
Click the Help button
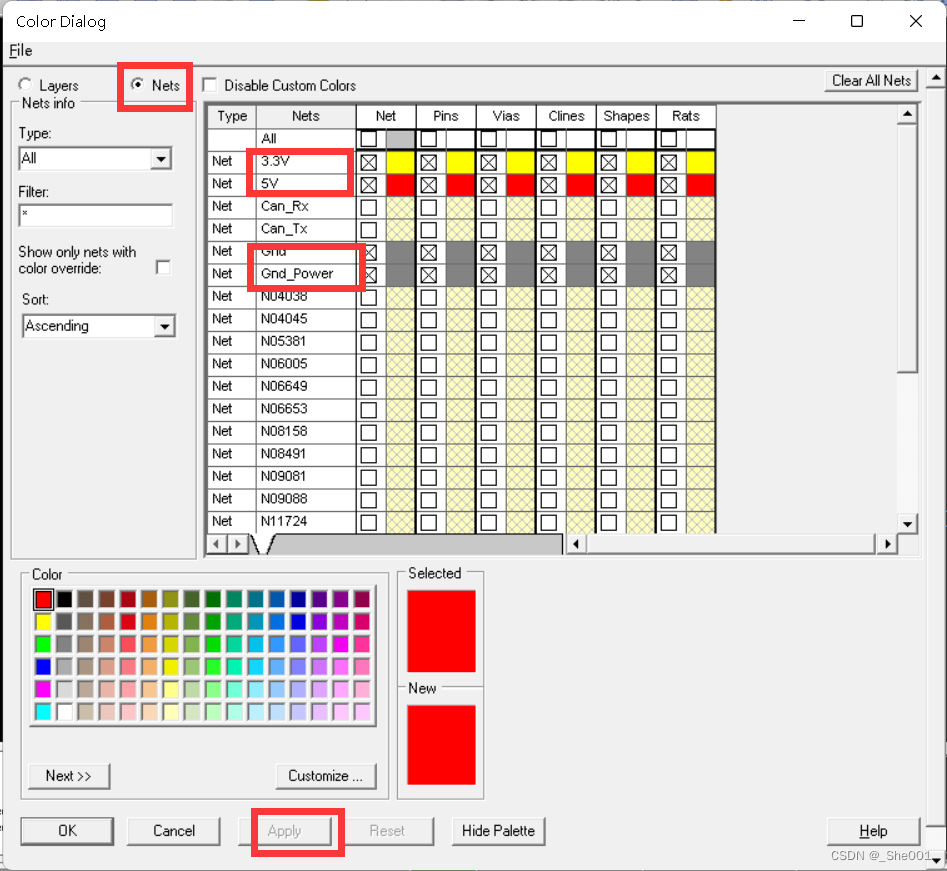(x=872, y=831)
